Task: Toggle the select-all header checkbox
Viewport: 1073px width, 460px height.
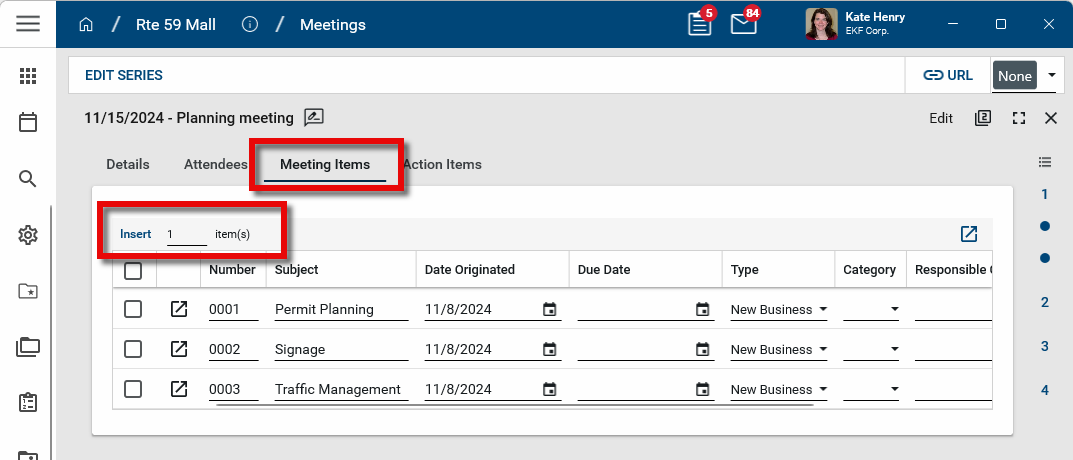Action: click(133, 270)
